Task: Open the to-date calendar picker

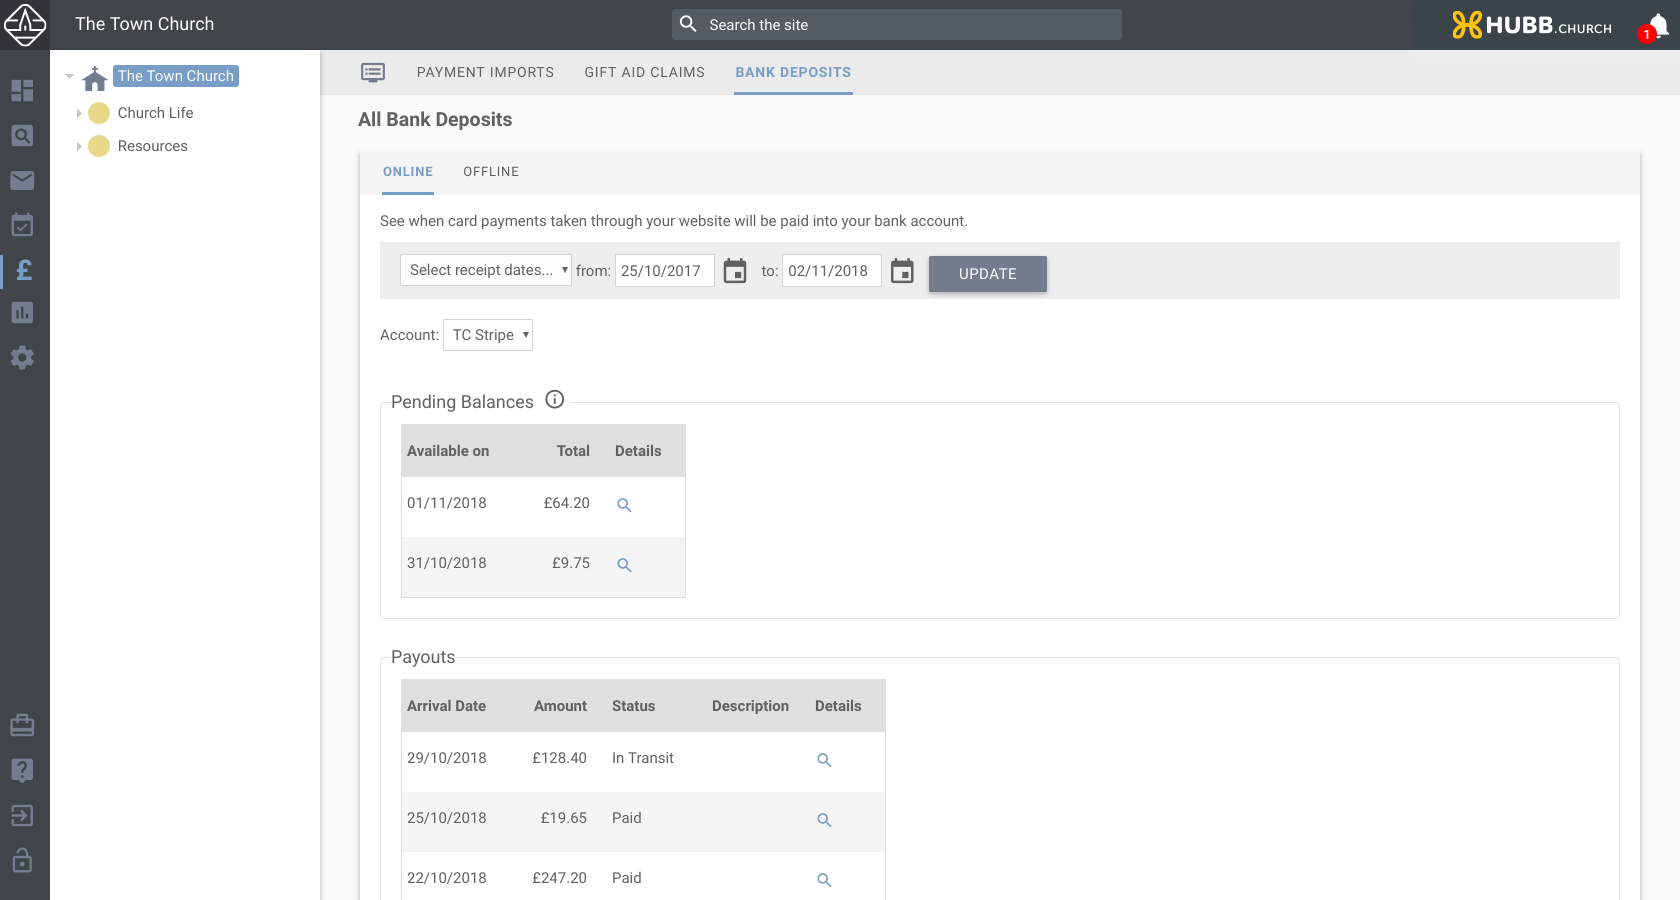Action: (x=902, y=271)
